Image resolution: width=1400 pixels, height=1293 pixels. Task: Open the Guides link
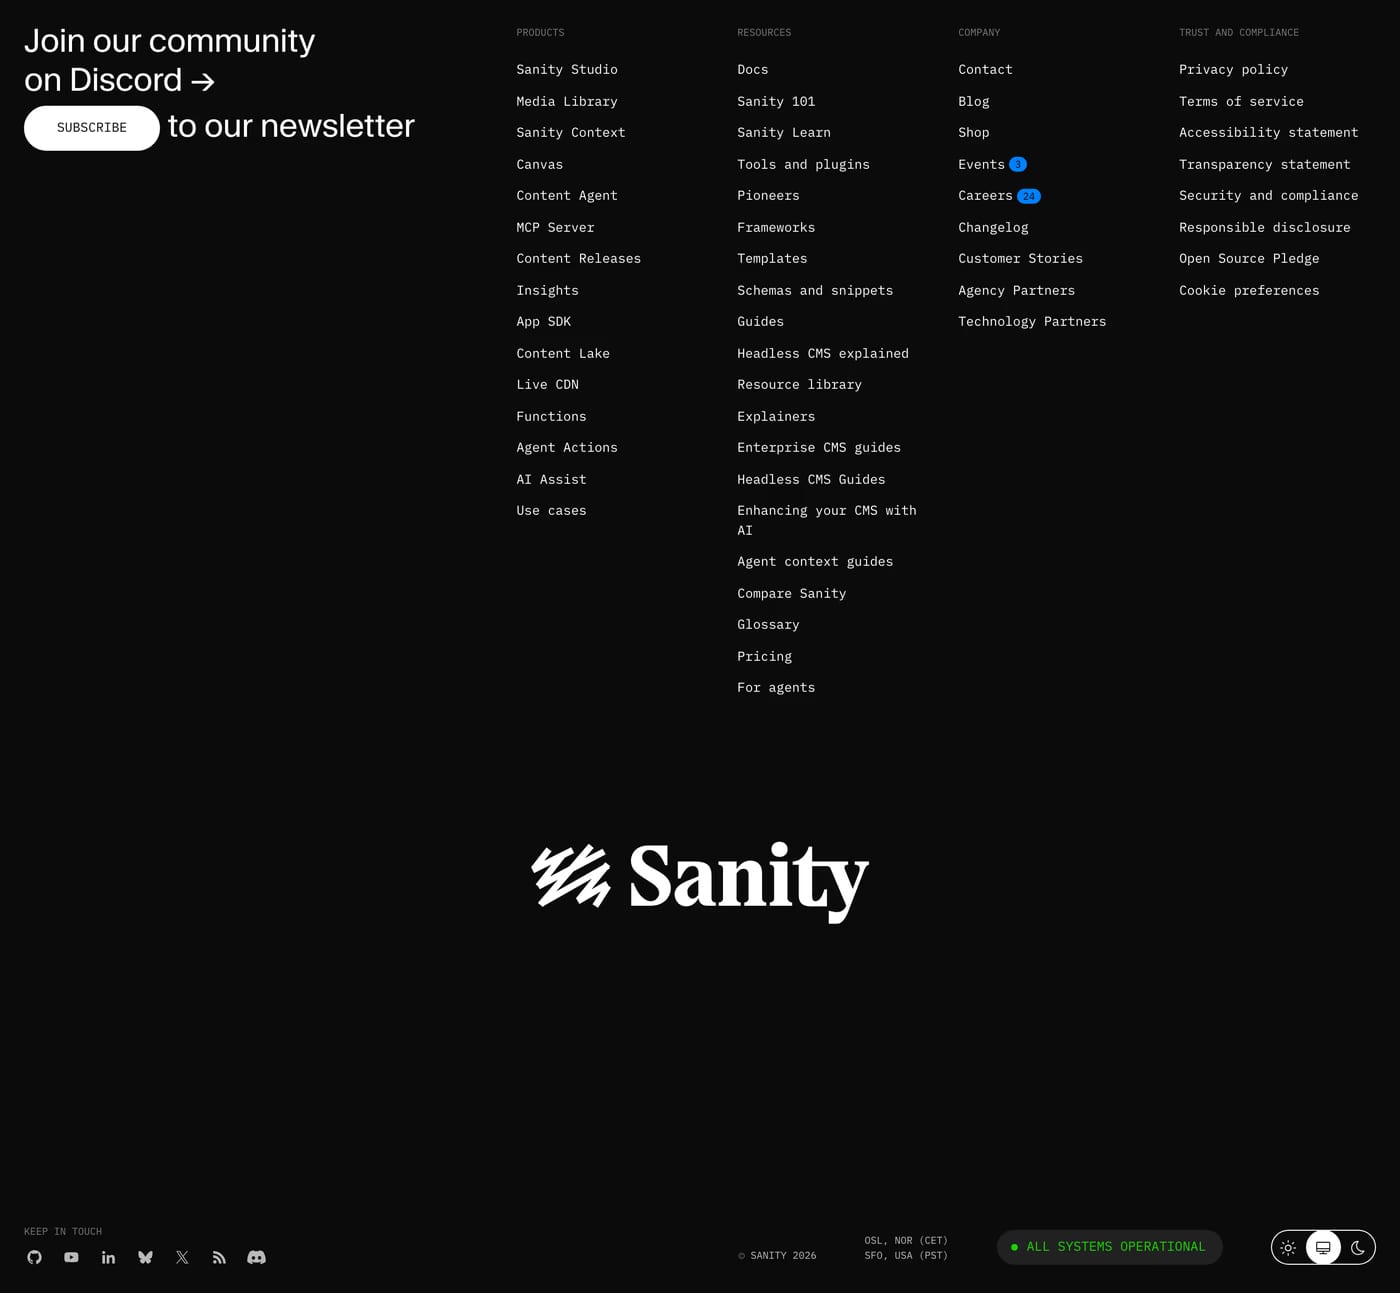761,321
